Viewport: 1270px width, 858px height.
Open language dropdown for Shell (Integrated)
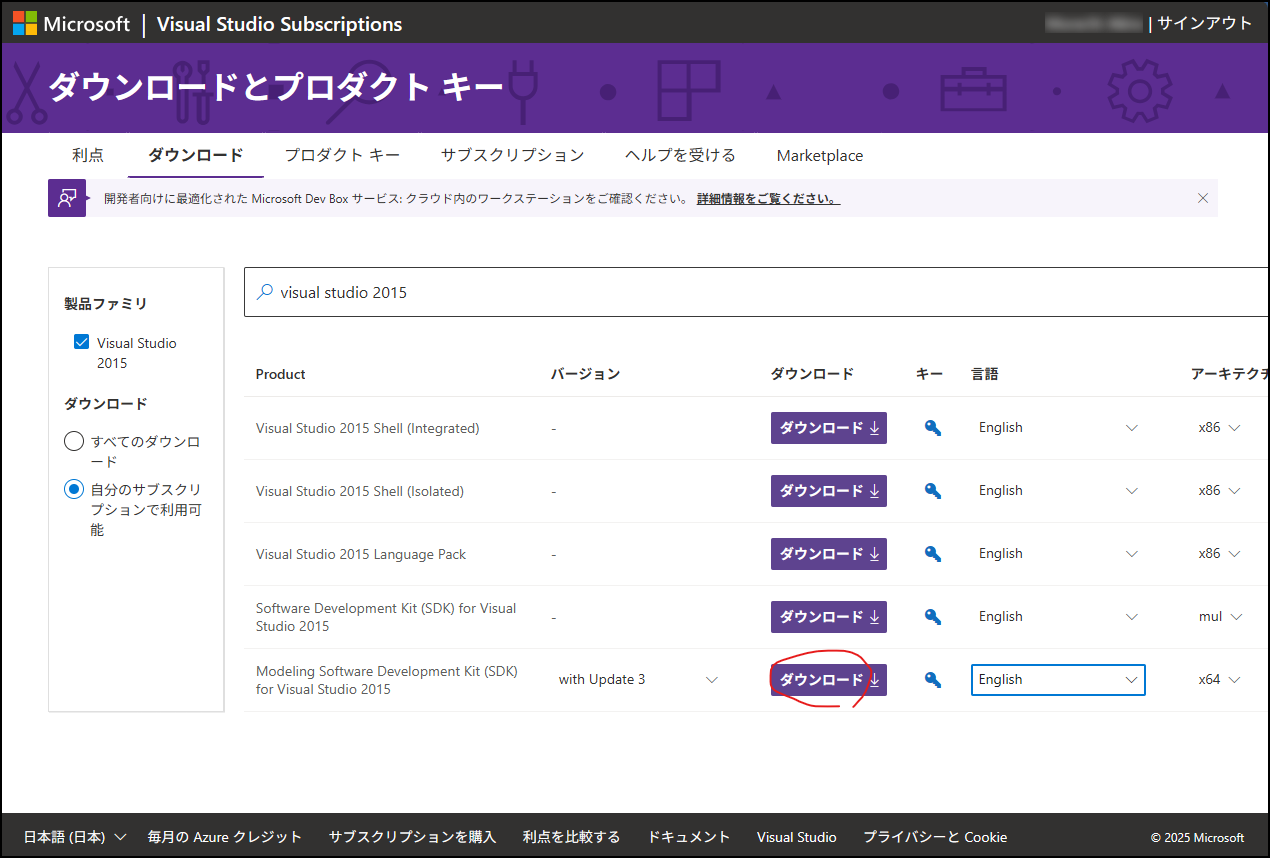tap(1058, 428)
